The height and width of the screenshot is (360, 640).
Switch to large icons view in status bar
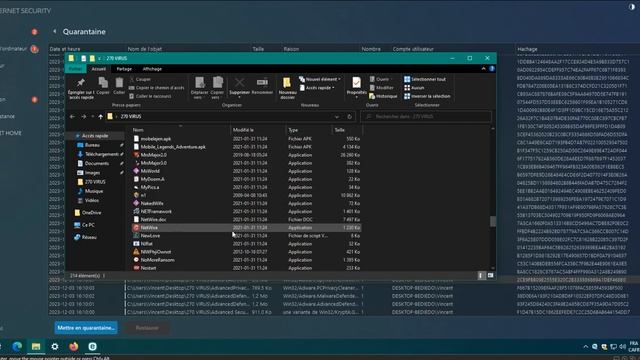(x=490, y=276)
